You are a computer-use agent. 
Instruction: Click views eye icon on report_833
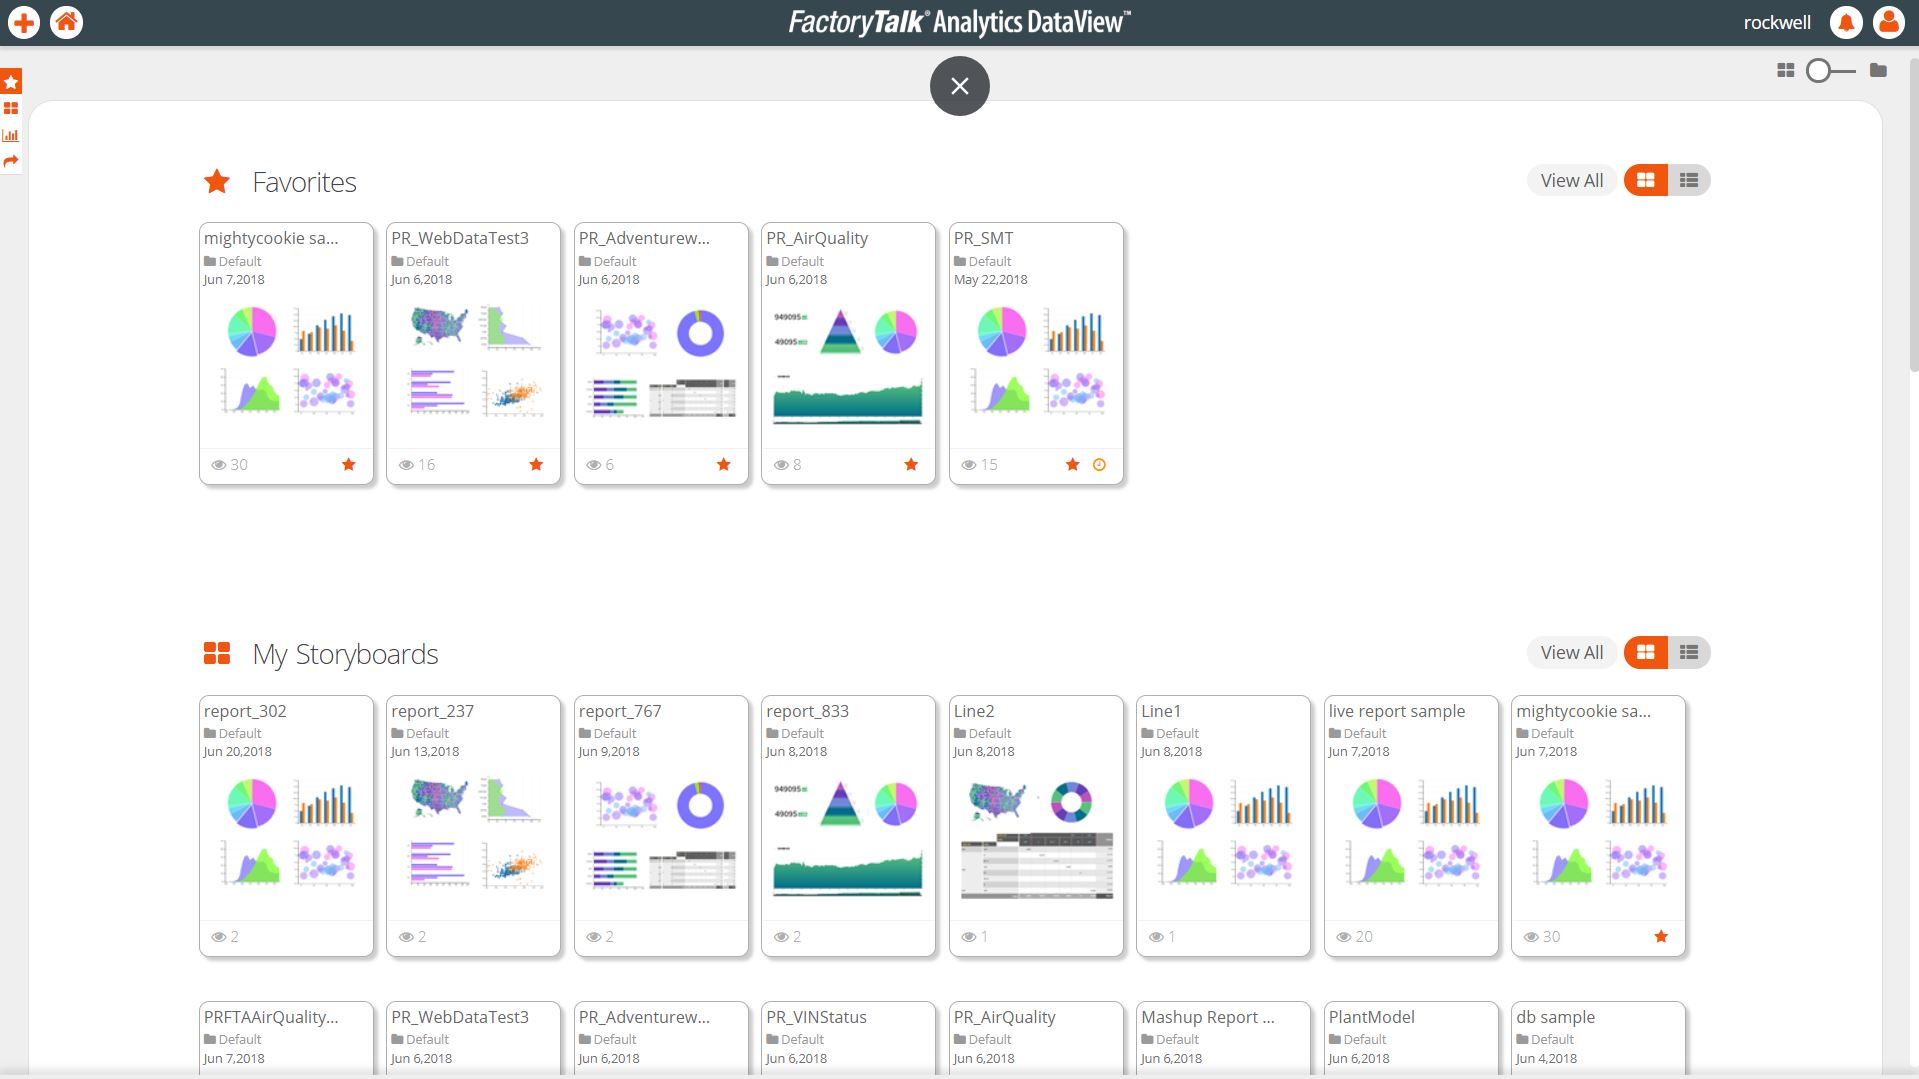click(x=781, y=937)
